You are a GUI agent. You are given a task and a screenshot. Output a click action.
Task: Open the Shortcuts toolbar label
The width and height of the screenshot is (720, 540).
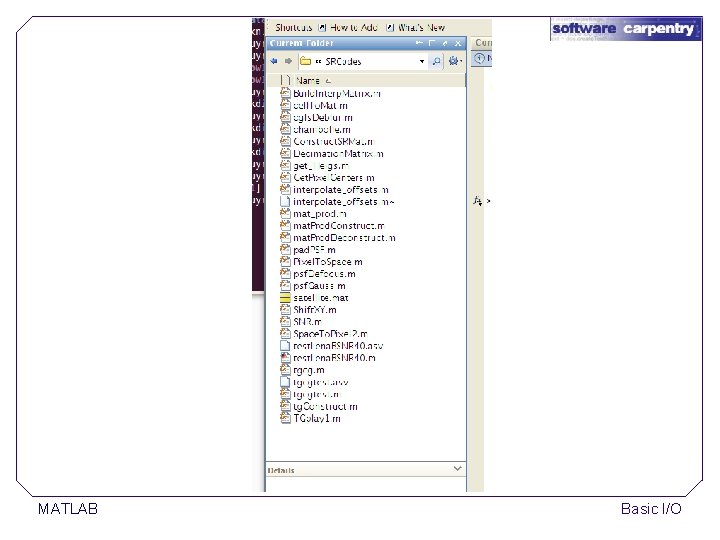click(x=293, y=28)
